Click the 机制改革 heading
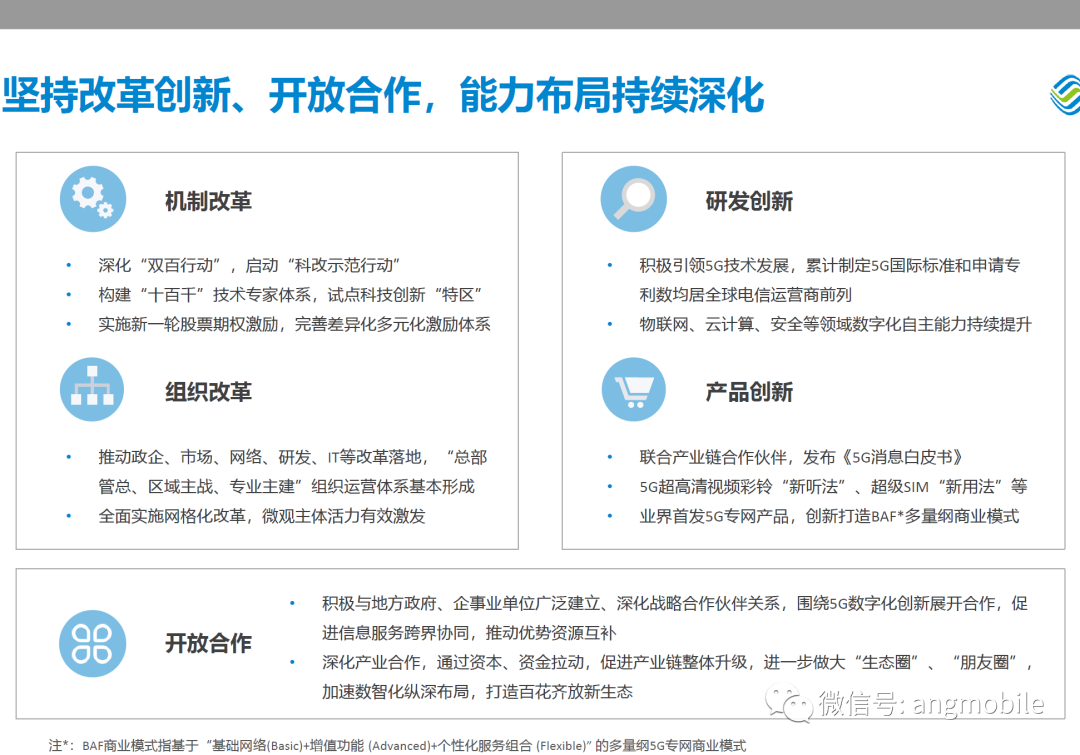The height and width of the screenshot is (755, 1080). 208,202
